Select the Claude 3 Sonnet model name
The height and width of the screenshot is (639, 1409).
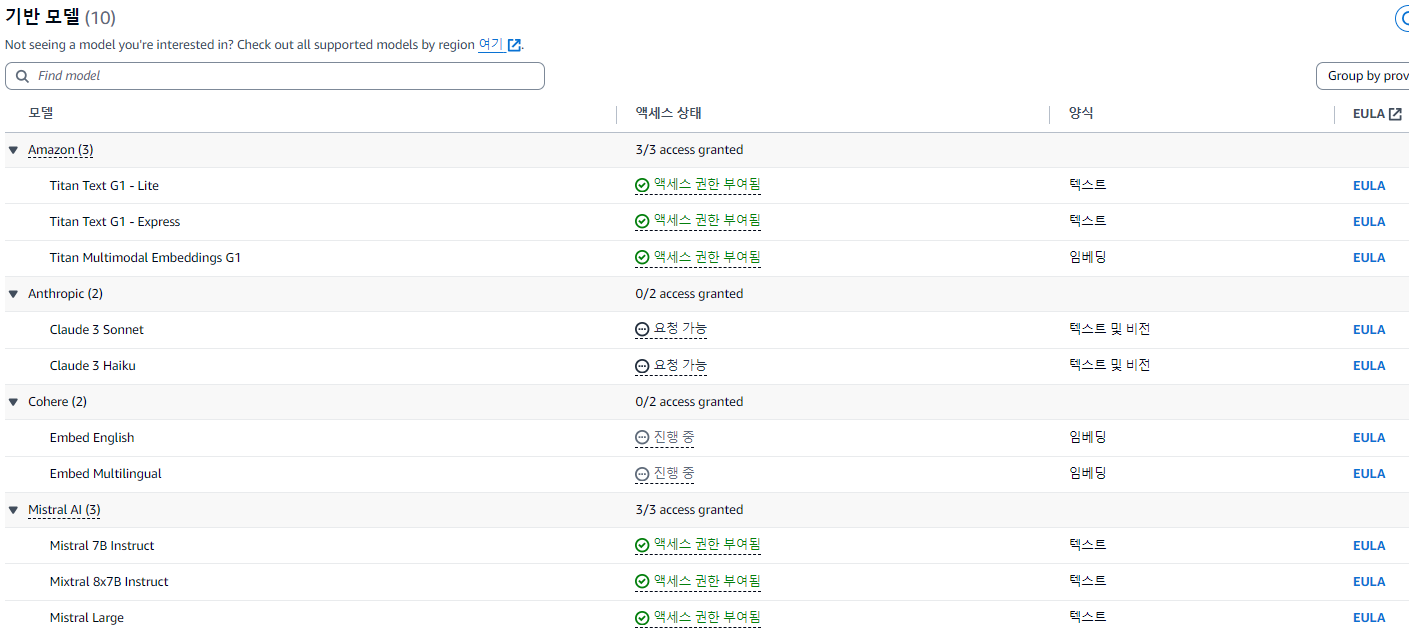pos(97,330)
